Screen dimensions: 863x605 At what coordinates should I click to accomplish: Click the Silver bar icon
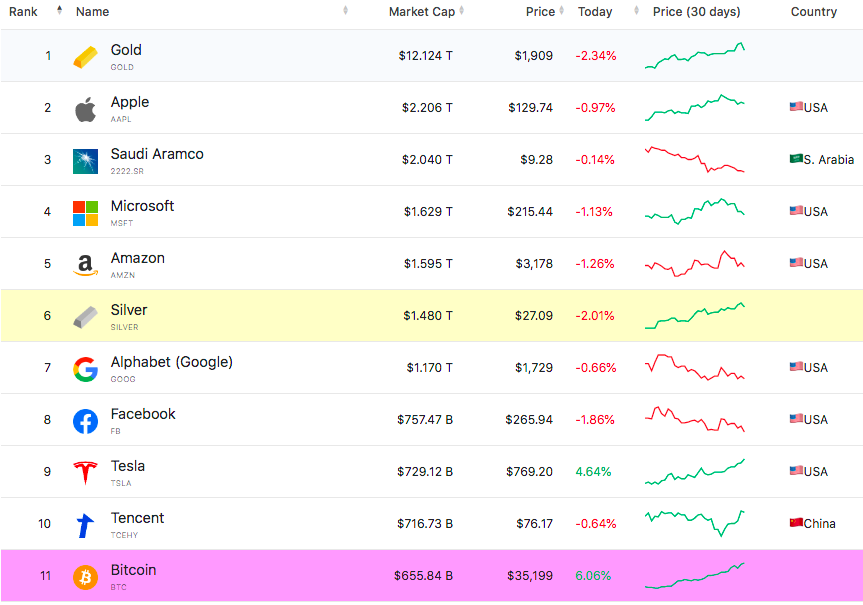(x=85, y=317)
